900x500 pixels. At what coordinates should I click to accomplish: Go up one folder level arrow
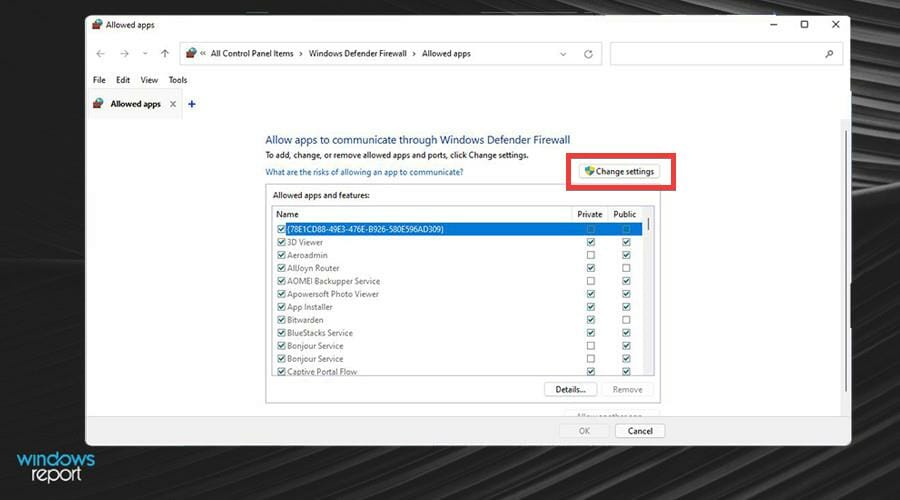[165, 54]
